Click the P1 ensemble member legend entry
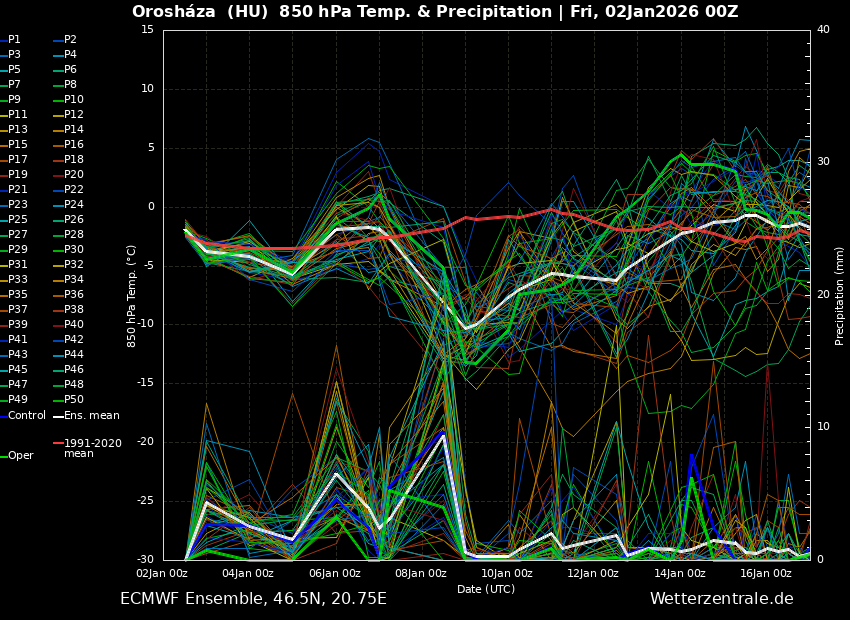The height and width of the screenshot is (620, 850). pos(14,40)
